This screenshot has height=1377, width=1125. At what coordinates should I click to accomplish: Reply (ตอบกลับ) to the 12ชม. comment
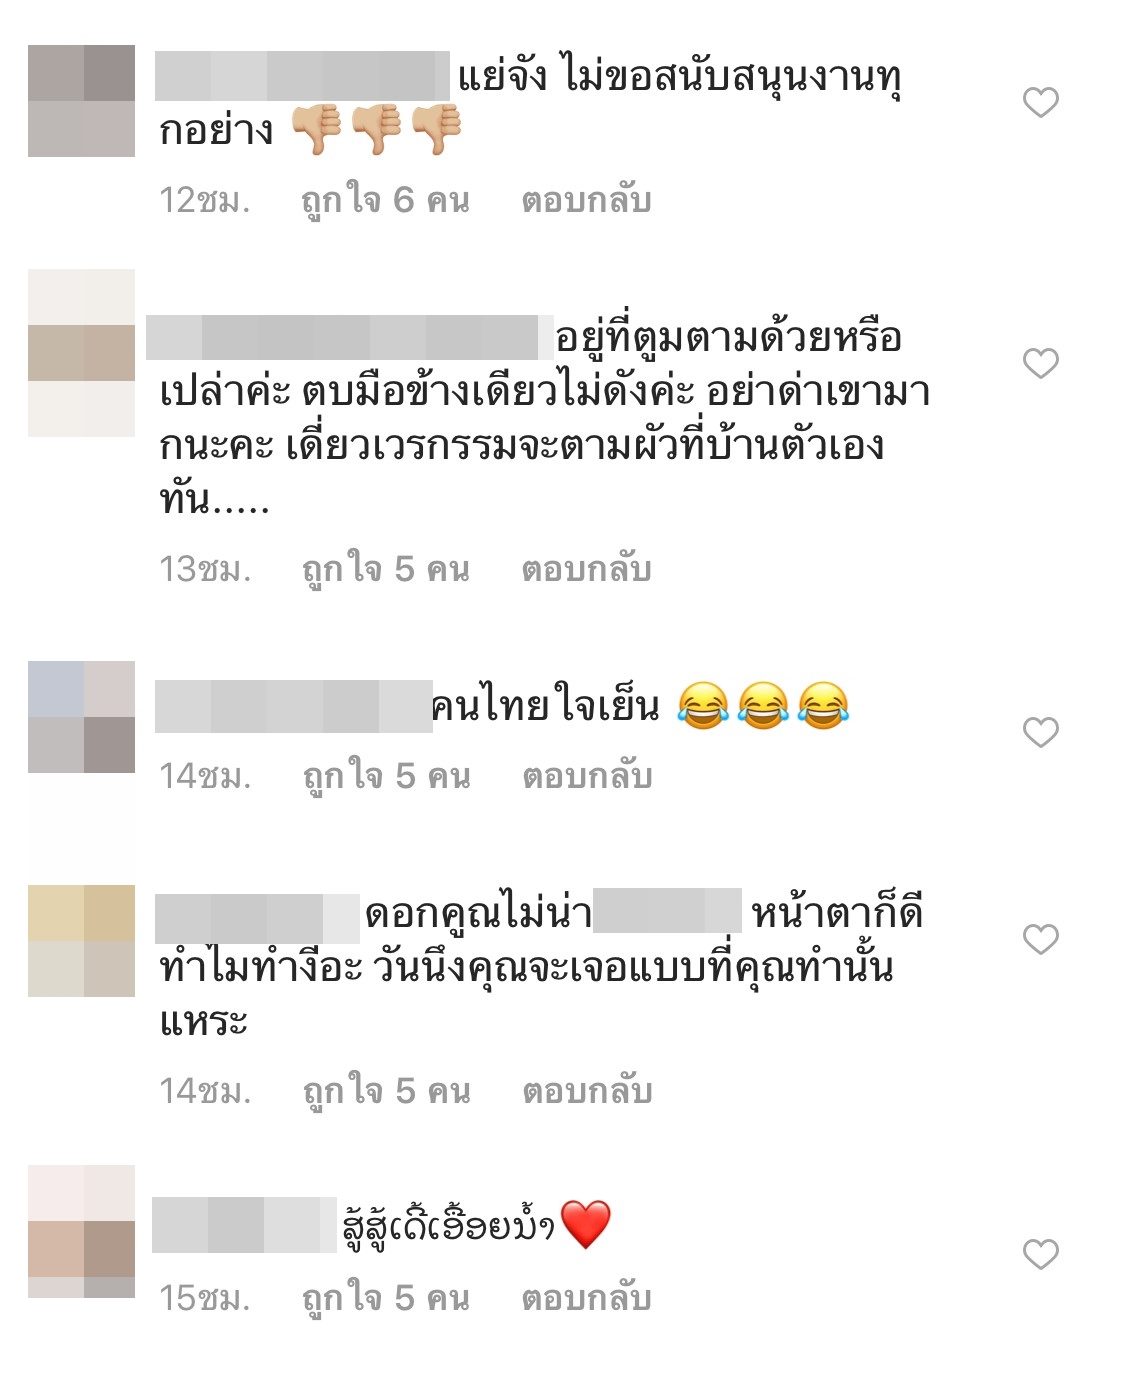586,200
